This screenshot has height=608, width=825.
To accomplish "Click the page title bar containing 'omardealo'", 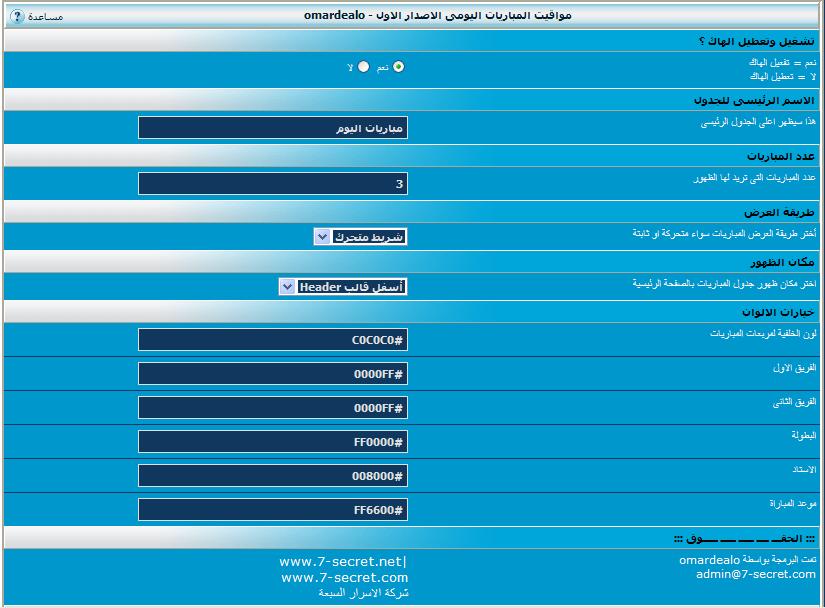I will click(438, 16).
